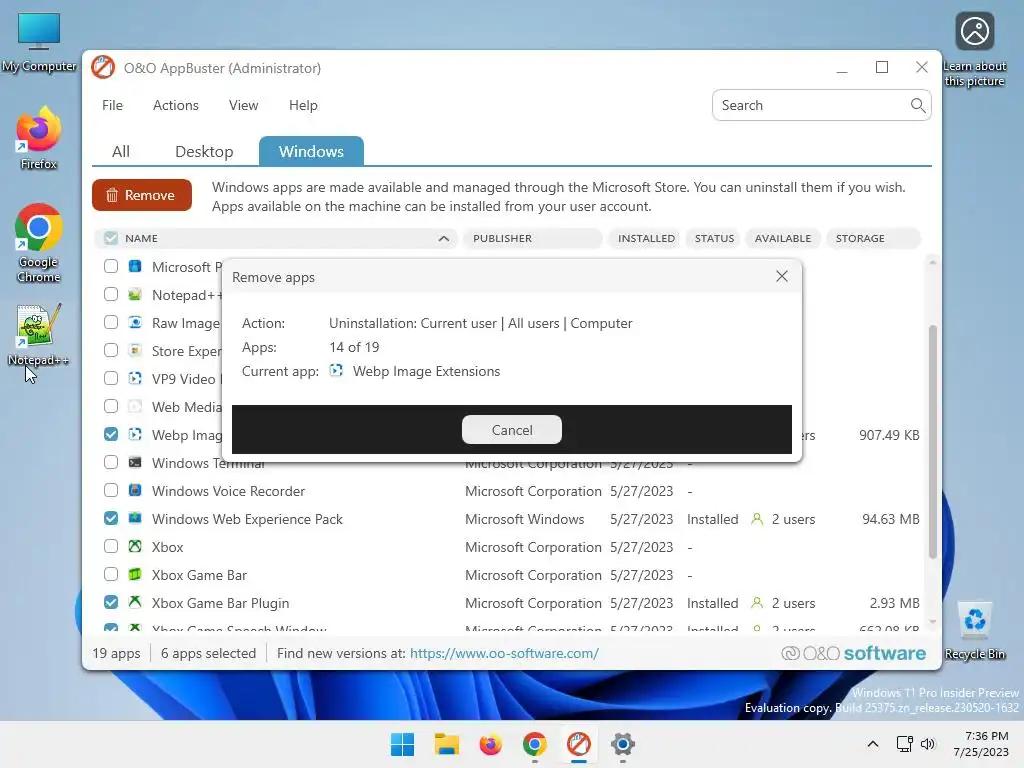Uncheck the Webp Image row checkbox
This screenshot has width=1024, height=768.
coord(111,435)
